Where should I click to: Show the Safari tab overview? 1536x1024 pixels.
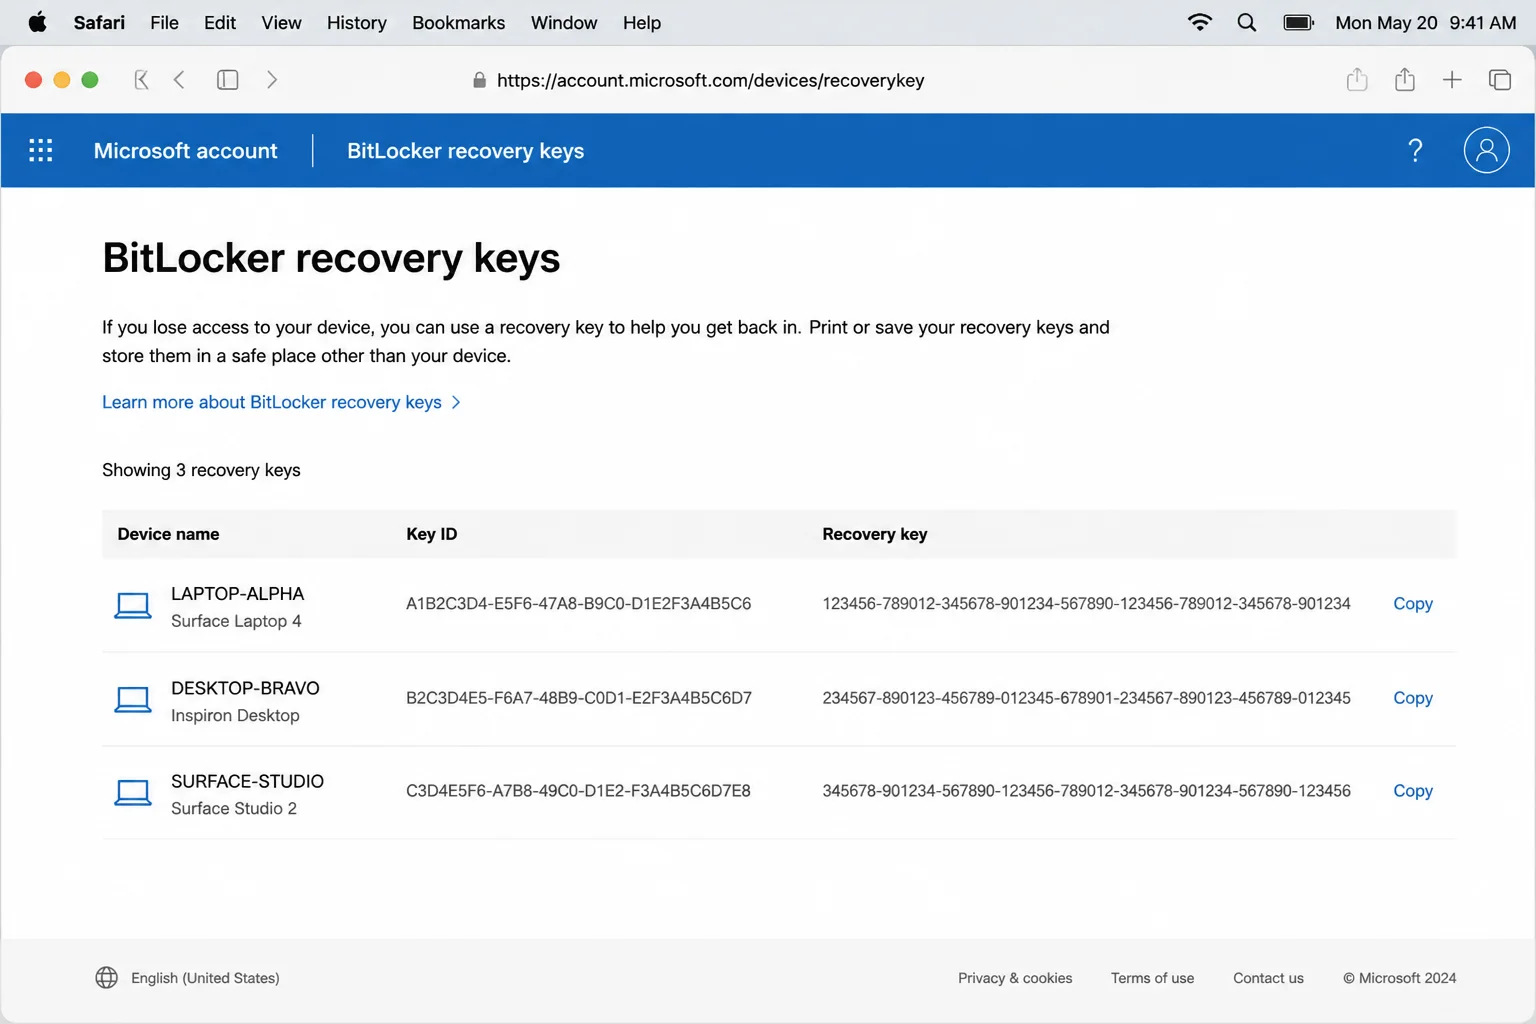[1500, 80]
